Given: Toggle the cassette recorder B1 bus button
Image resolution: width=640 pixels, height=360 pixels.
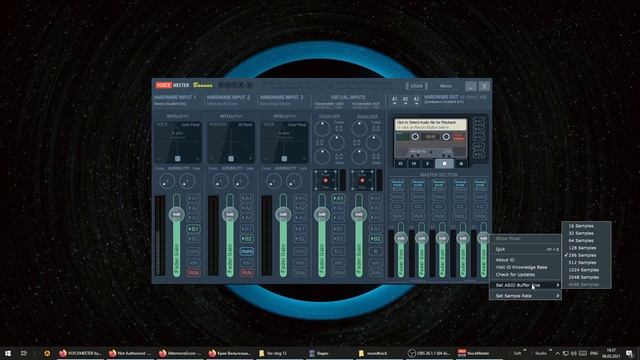Looking at the screenshot, I should tap(478, 146).
